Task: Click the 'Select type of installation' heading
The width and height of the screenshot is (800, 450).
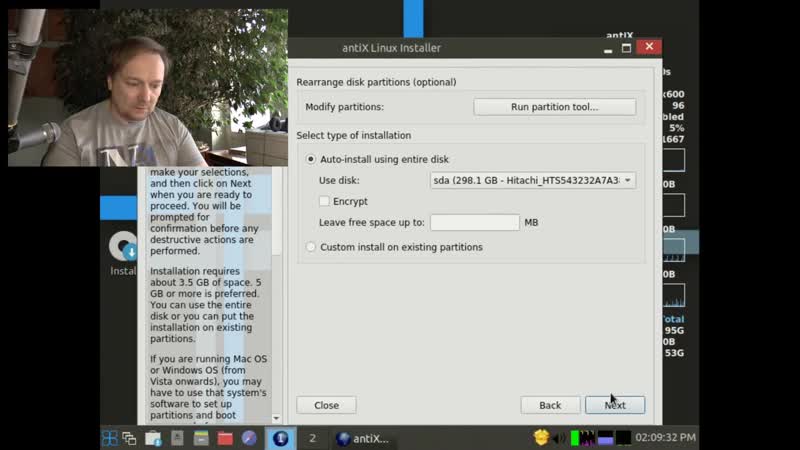Action: (354, 135)
